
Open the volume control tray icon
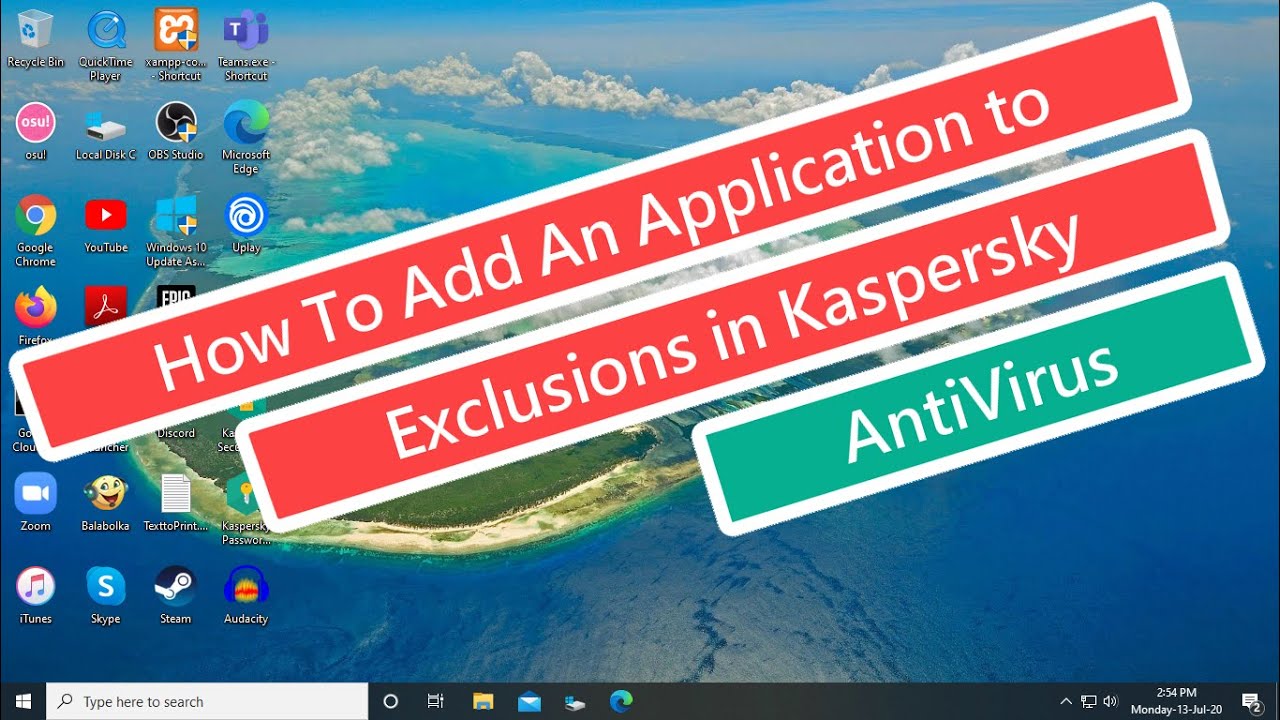point(1109,701)
